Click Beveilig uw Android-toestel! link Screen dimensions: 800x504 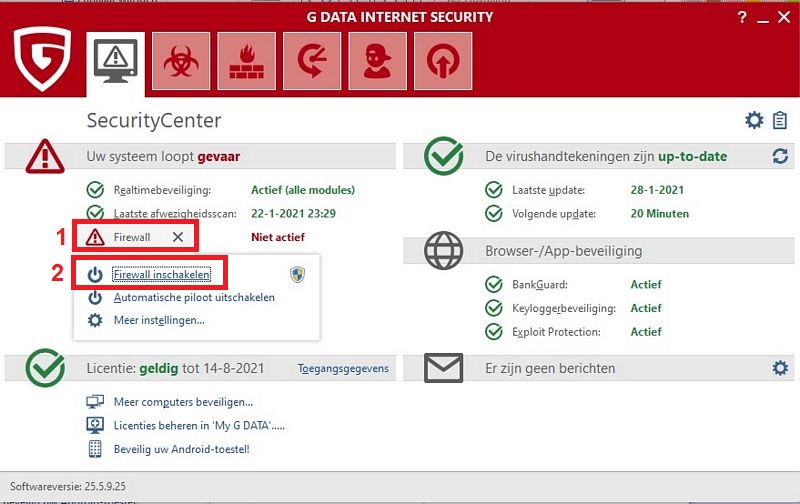pos(182,449)
